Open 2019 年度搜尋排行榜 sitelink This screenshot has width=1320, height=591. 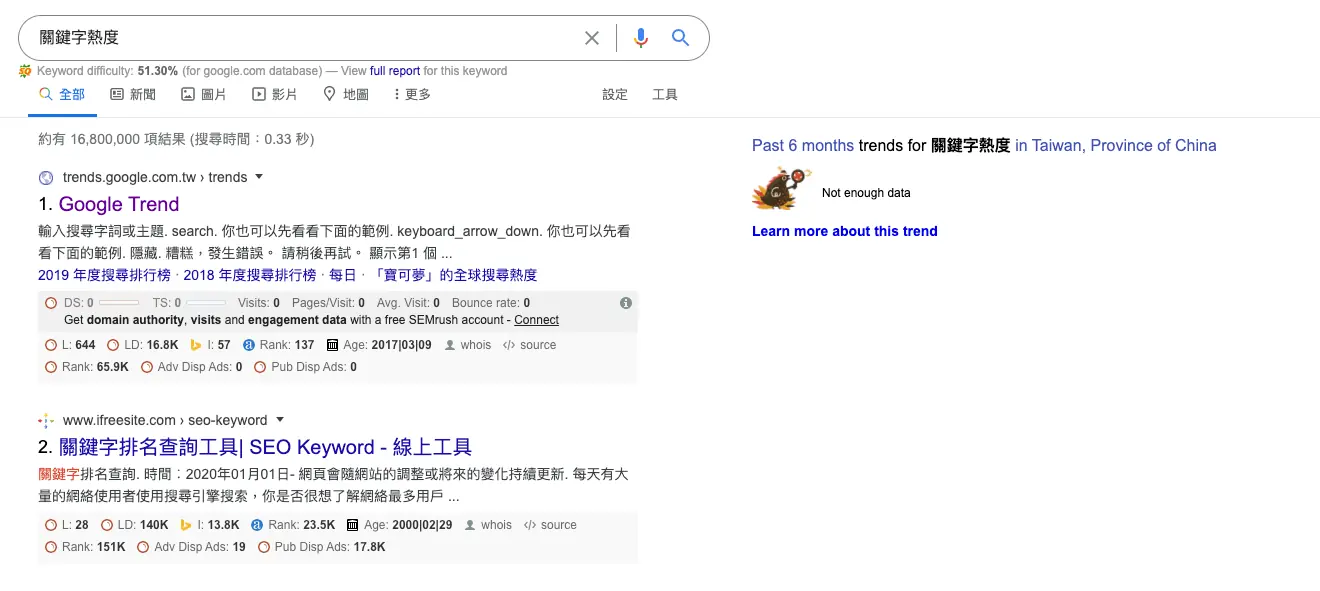pyautogui.click(x=104, y=275)
